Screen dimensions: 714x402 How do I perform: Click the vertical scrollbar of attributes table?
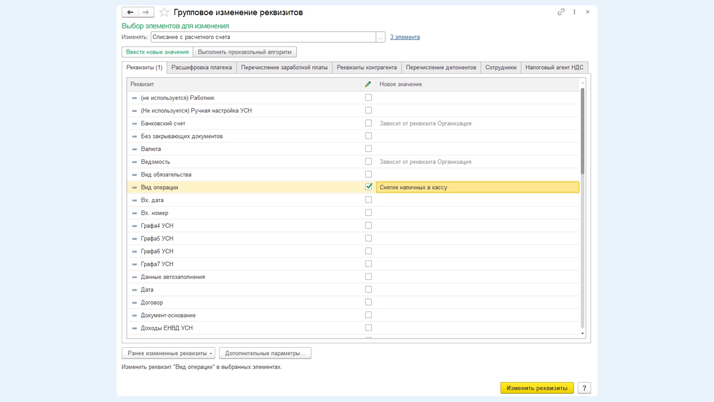[x=583, y=130]
